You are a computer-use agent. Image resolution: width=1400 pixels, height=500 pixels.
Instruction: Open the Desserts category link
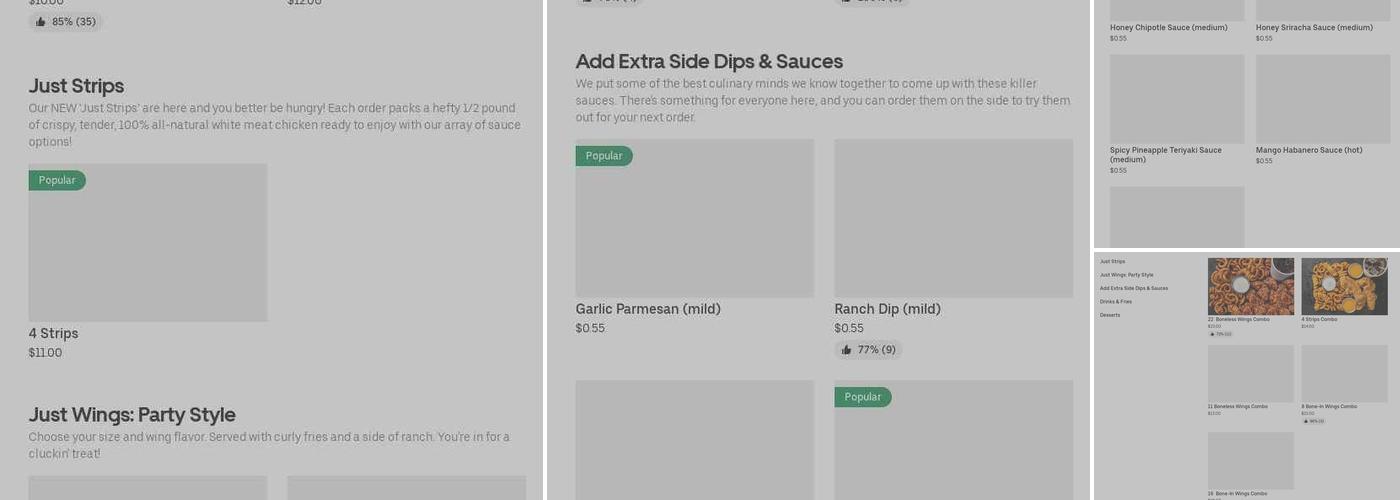coord(1110,315)
